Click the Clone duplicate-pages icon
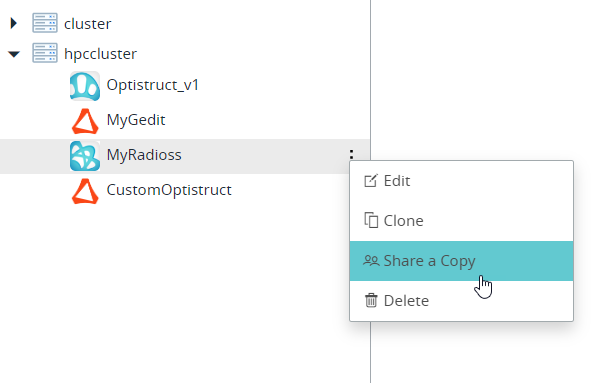 point(371,220)
